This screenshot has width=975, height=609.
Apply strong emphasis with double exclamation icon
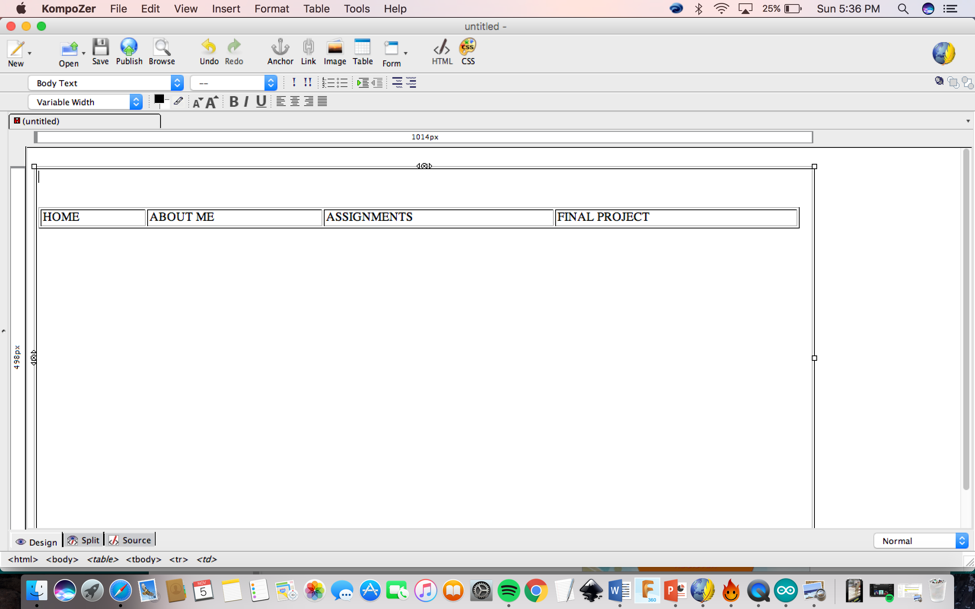(307, 83)
